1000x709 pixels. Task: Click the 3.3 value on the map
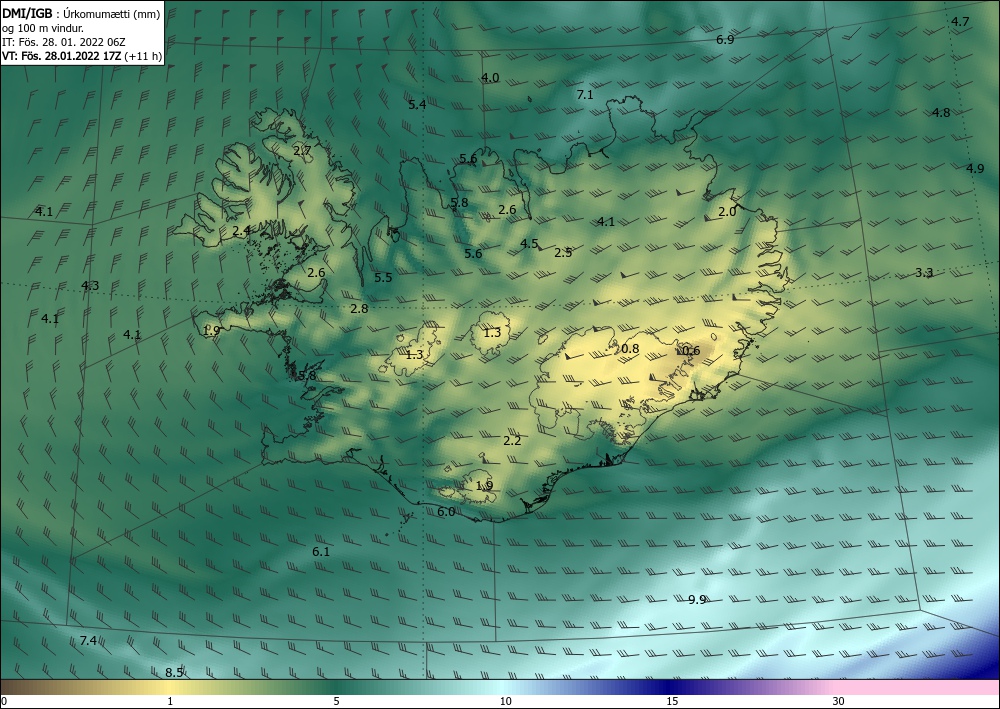point(924,273)
